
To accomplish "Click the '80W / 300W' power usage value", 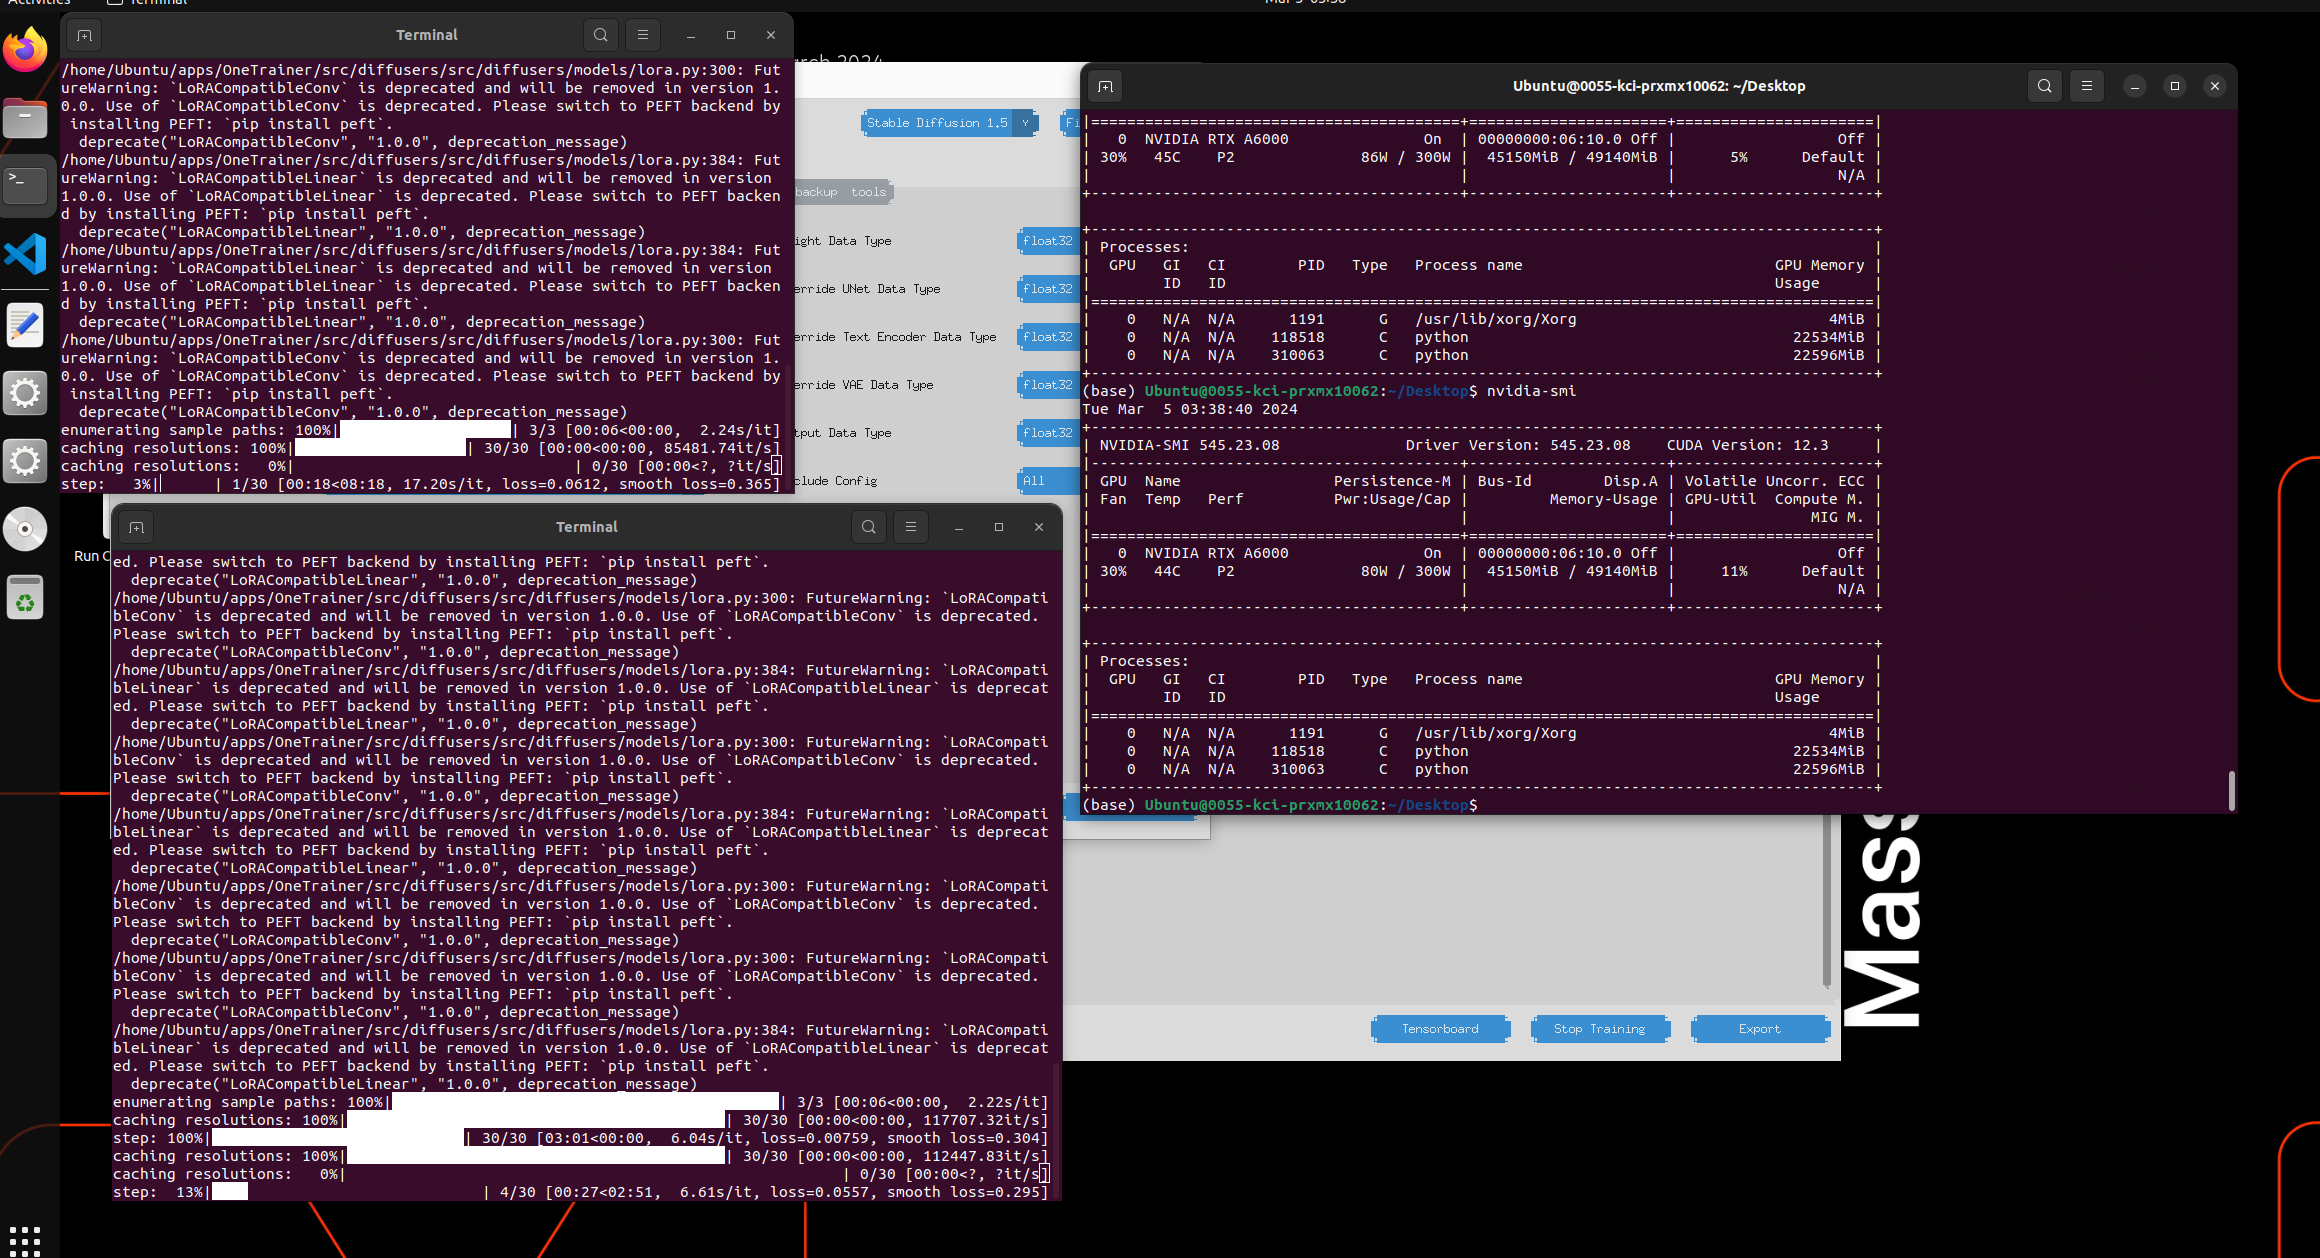I will click(x=1405, y=571).
